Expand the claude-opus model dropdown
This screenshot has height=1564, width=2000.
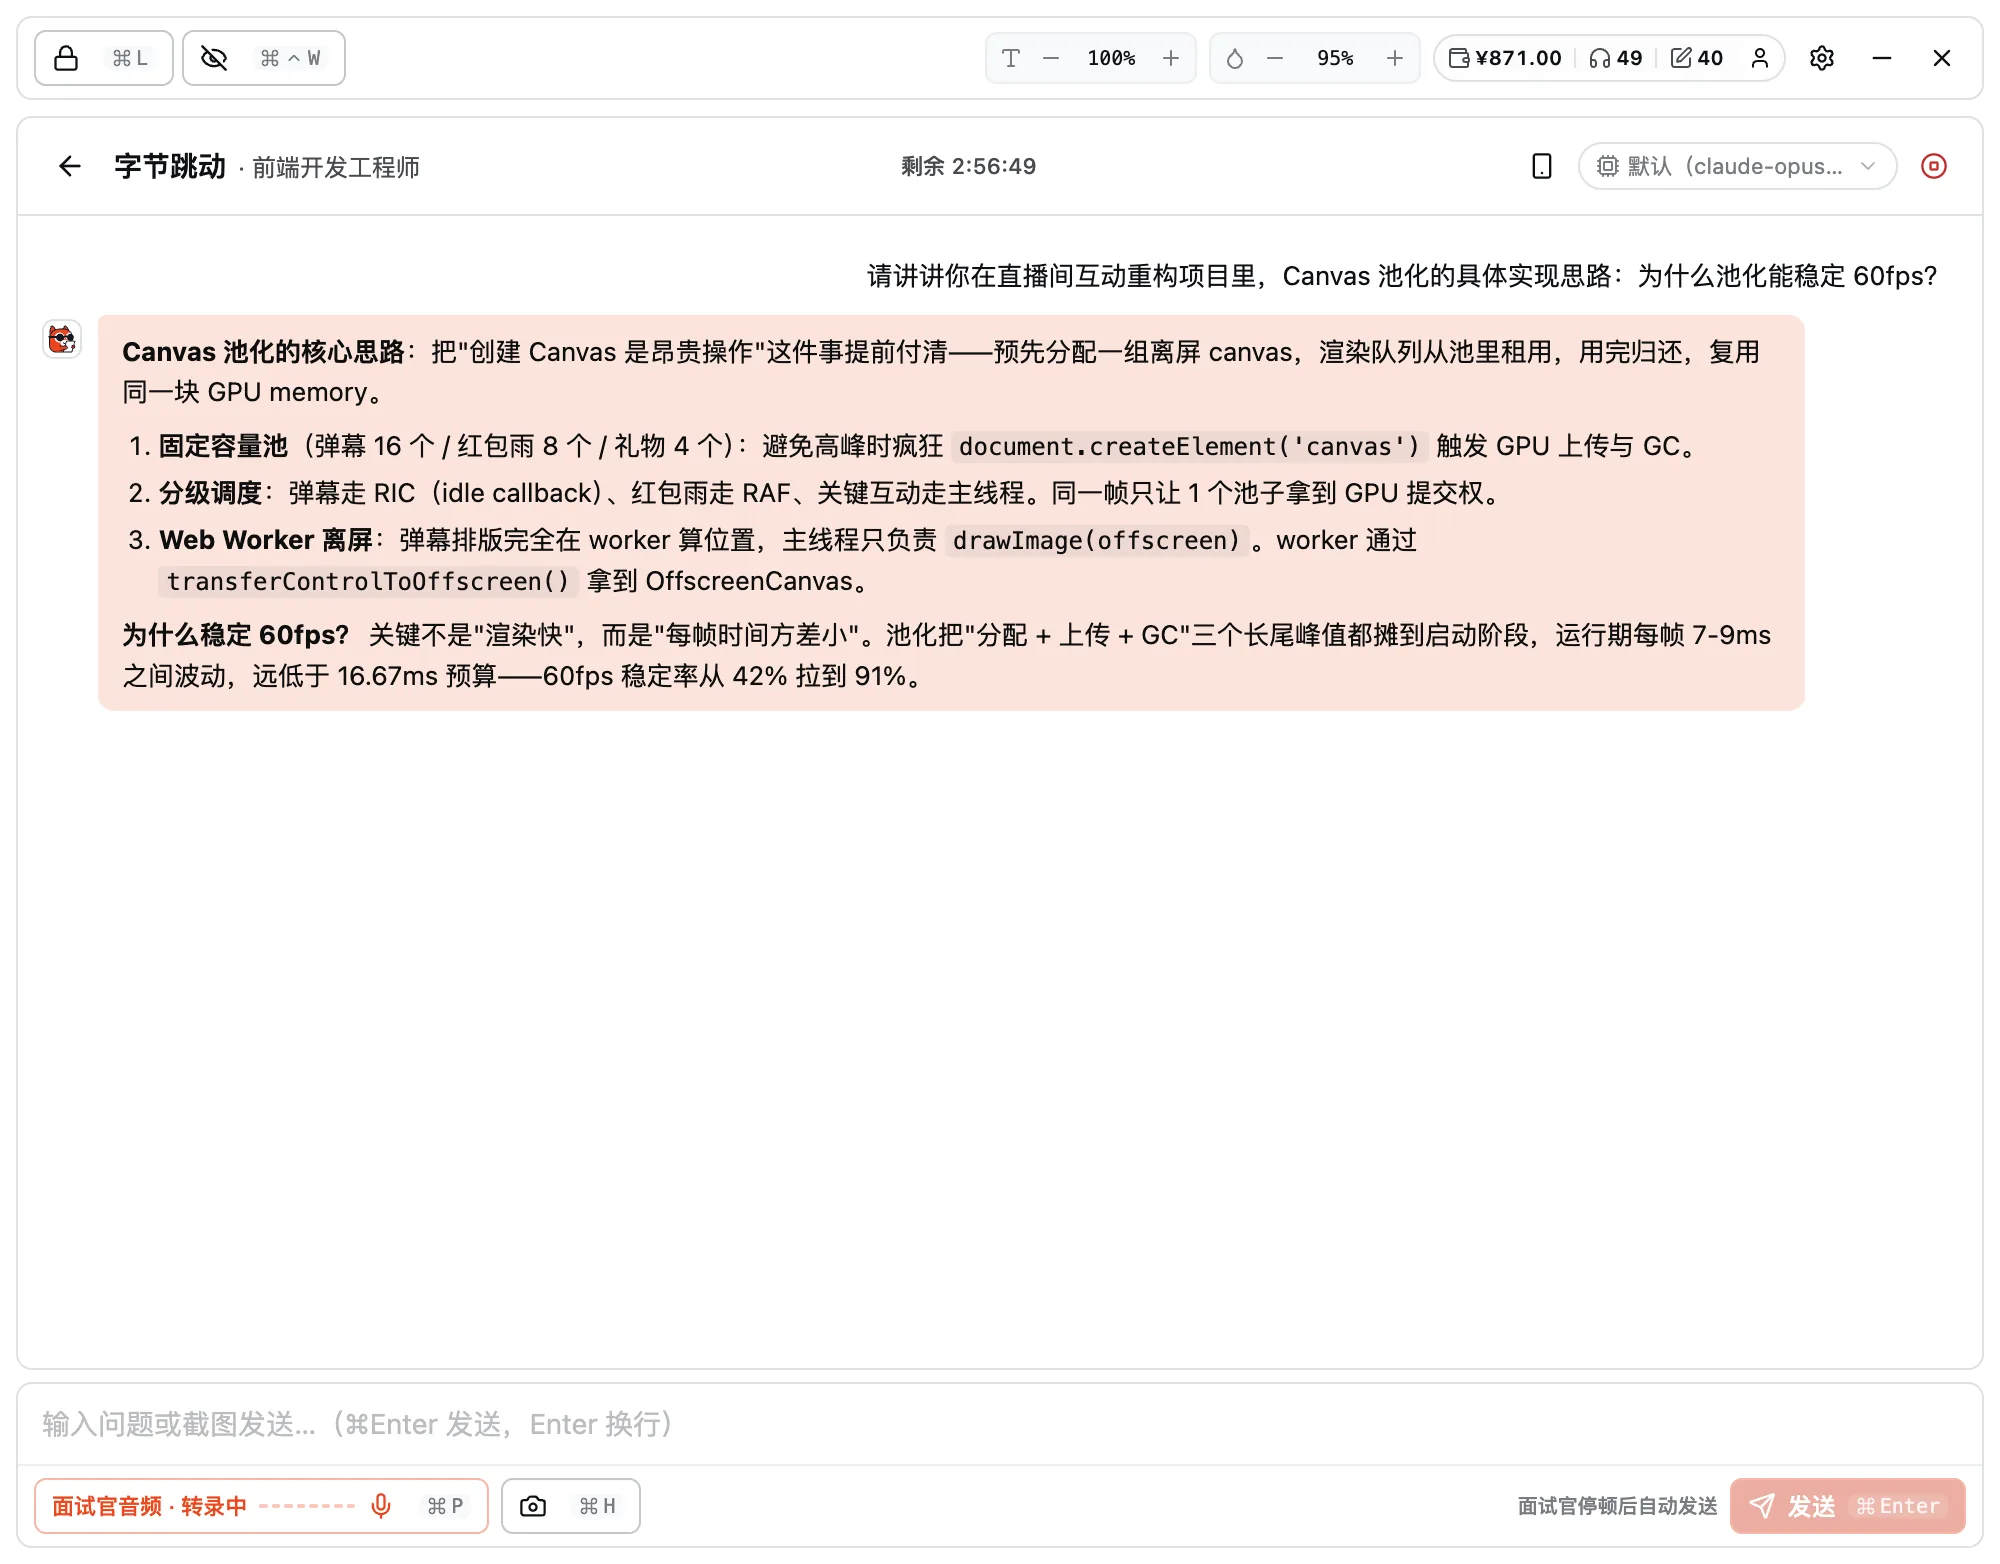(x=1737, y=166)
